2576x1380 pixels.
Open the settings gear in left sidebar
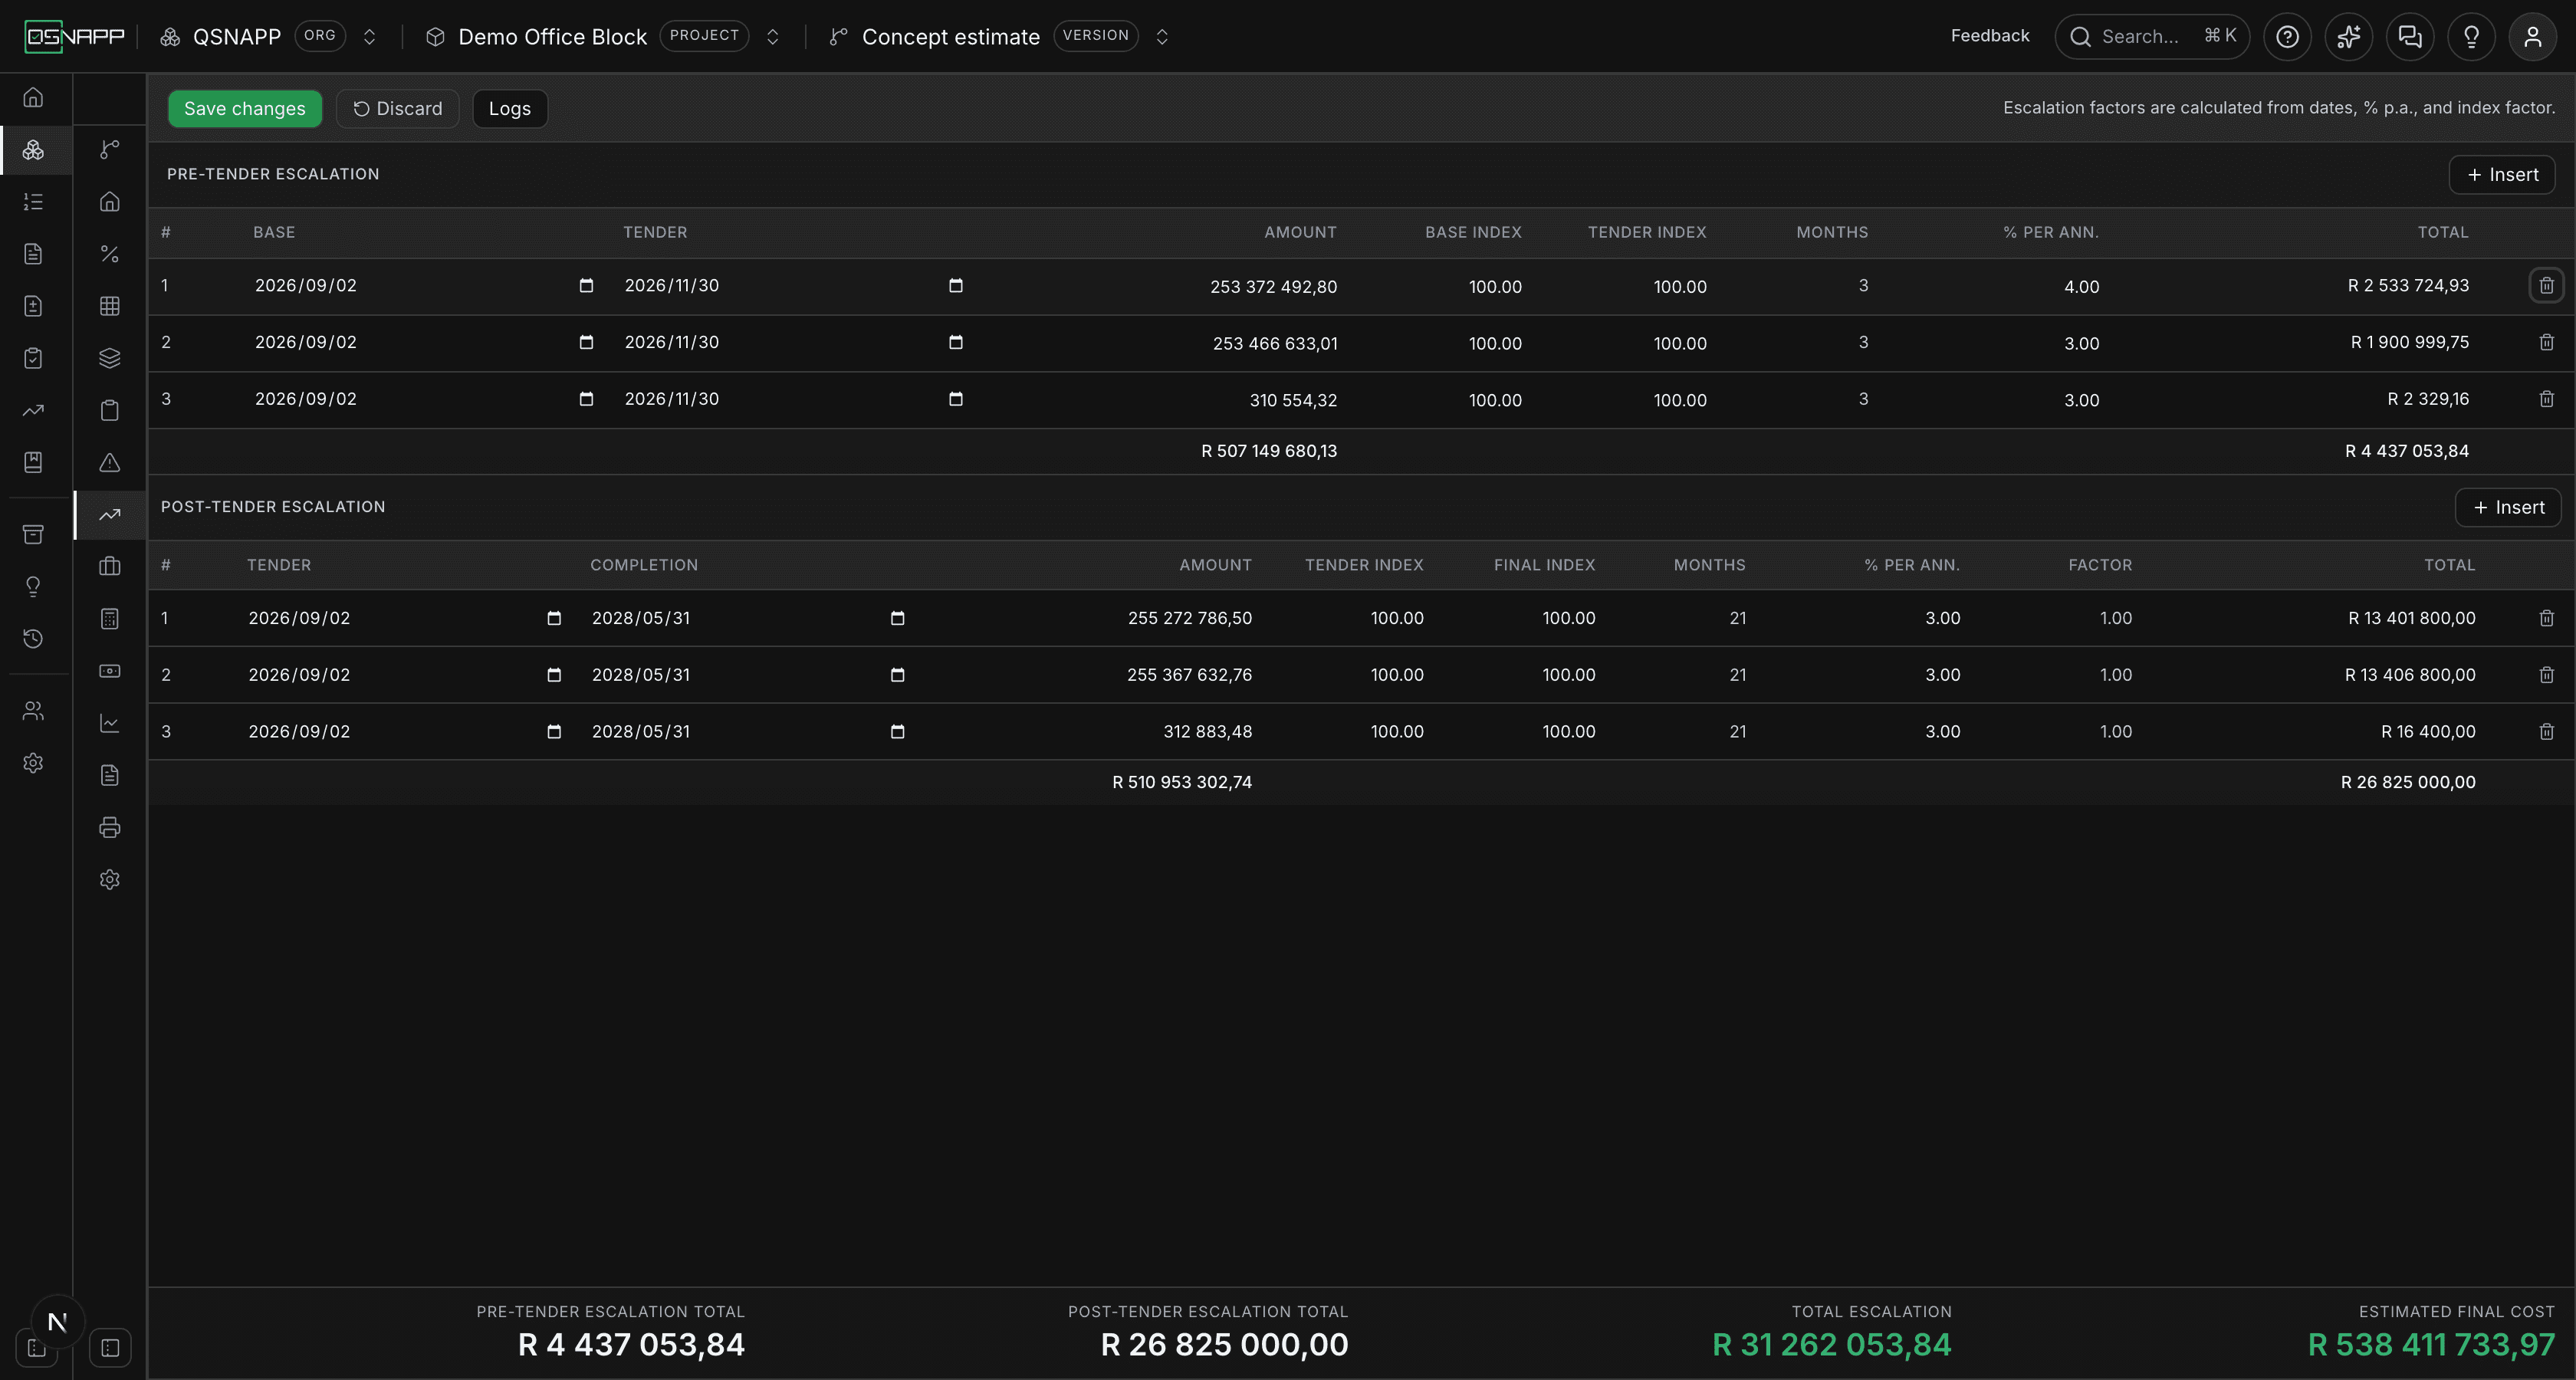click(33, 763)
